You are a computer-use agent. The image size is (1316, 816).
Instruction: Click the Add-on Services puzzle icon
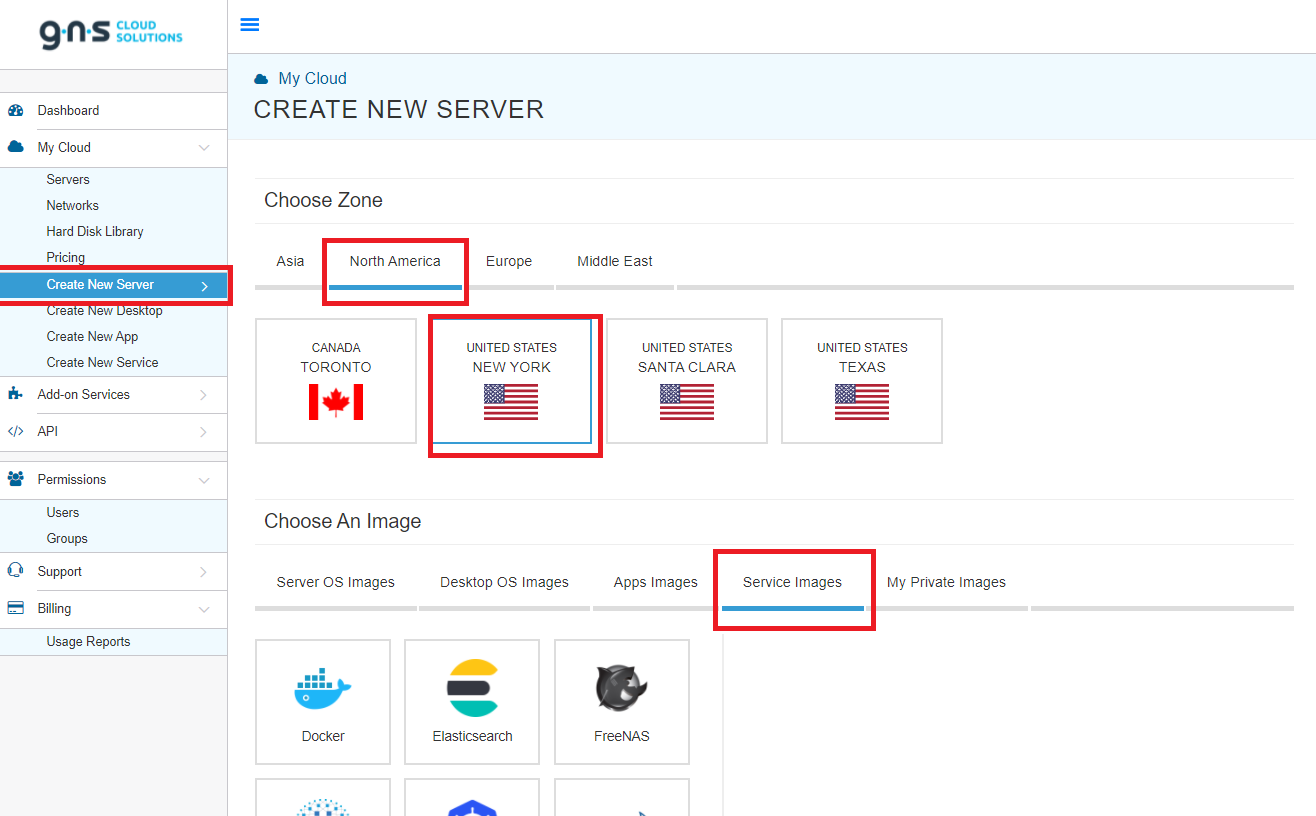pos(15,394)
